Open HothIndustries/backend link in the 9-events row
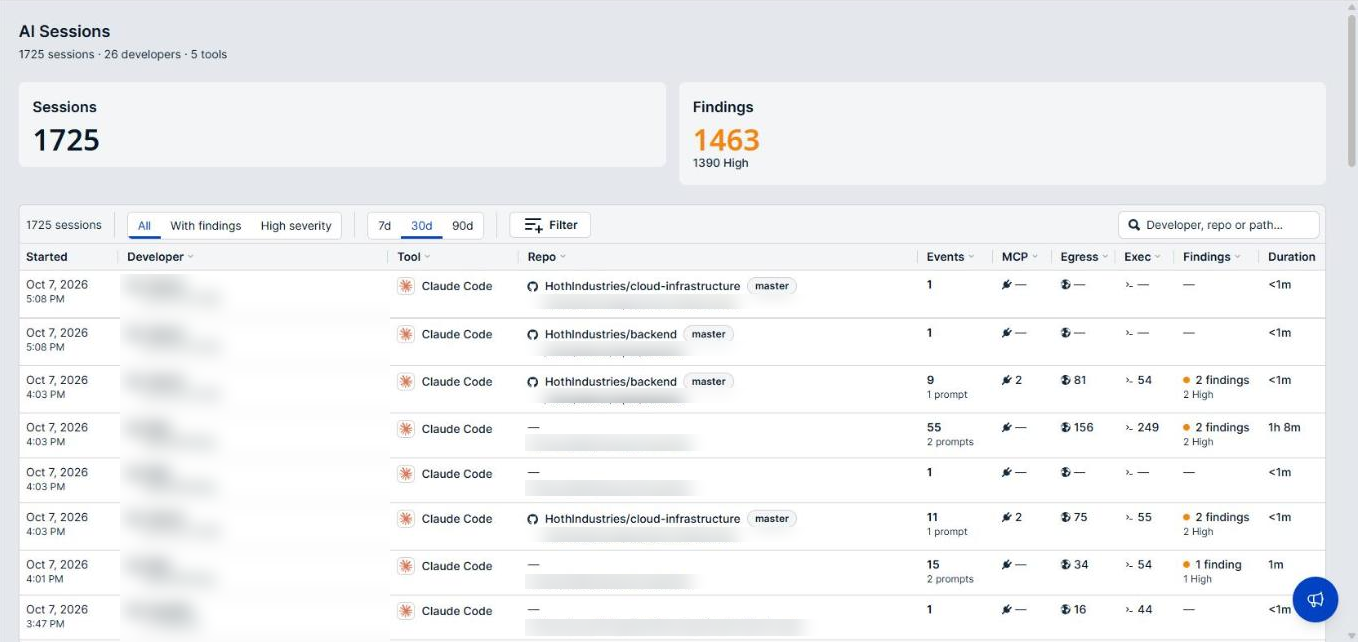This screenshot has width=1358, height=642. 610,382
